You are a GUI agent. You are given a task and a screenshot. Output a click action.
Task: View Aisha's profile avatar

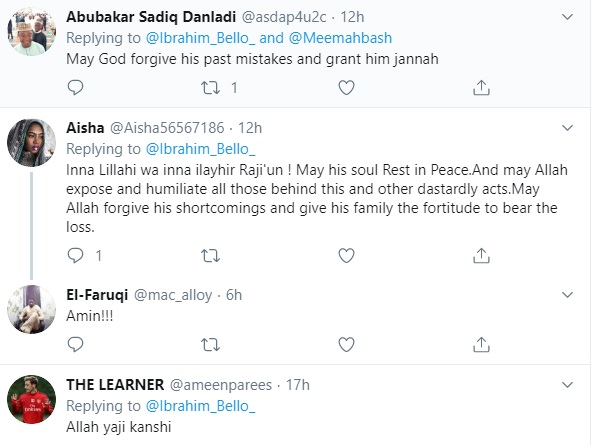coord(30,144)
